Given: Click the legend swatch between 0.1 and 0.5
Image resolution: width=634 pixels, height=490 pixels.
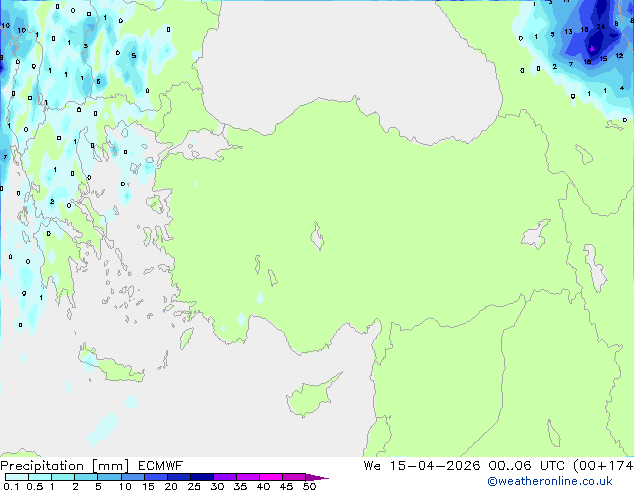Looking at the screenshot, I should coord(17,477).
